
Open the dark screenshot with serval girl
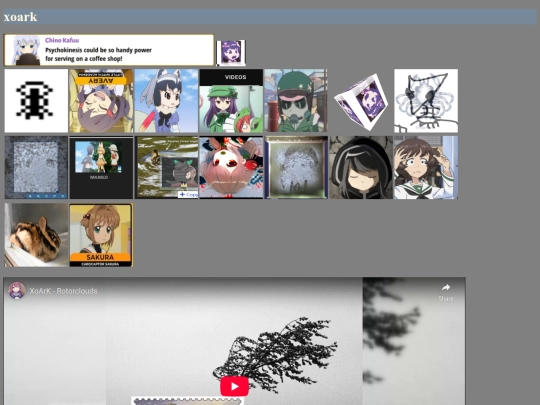pyautogui.click(x=101, y=167)
